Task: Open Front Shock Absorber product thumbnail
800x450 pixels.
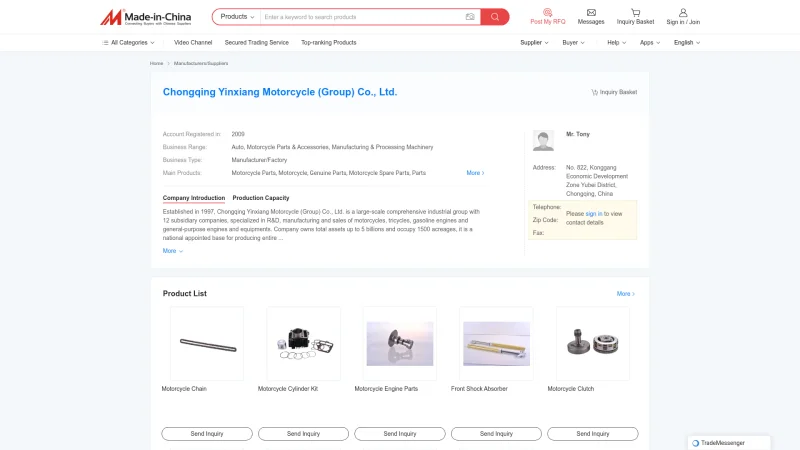Action: click(x=496, y=344)
